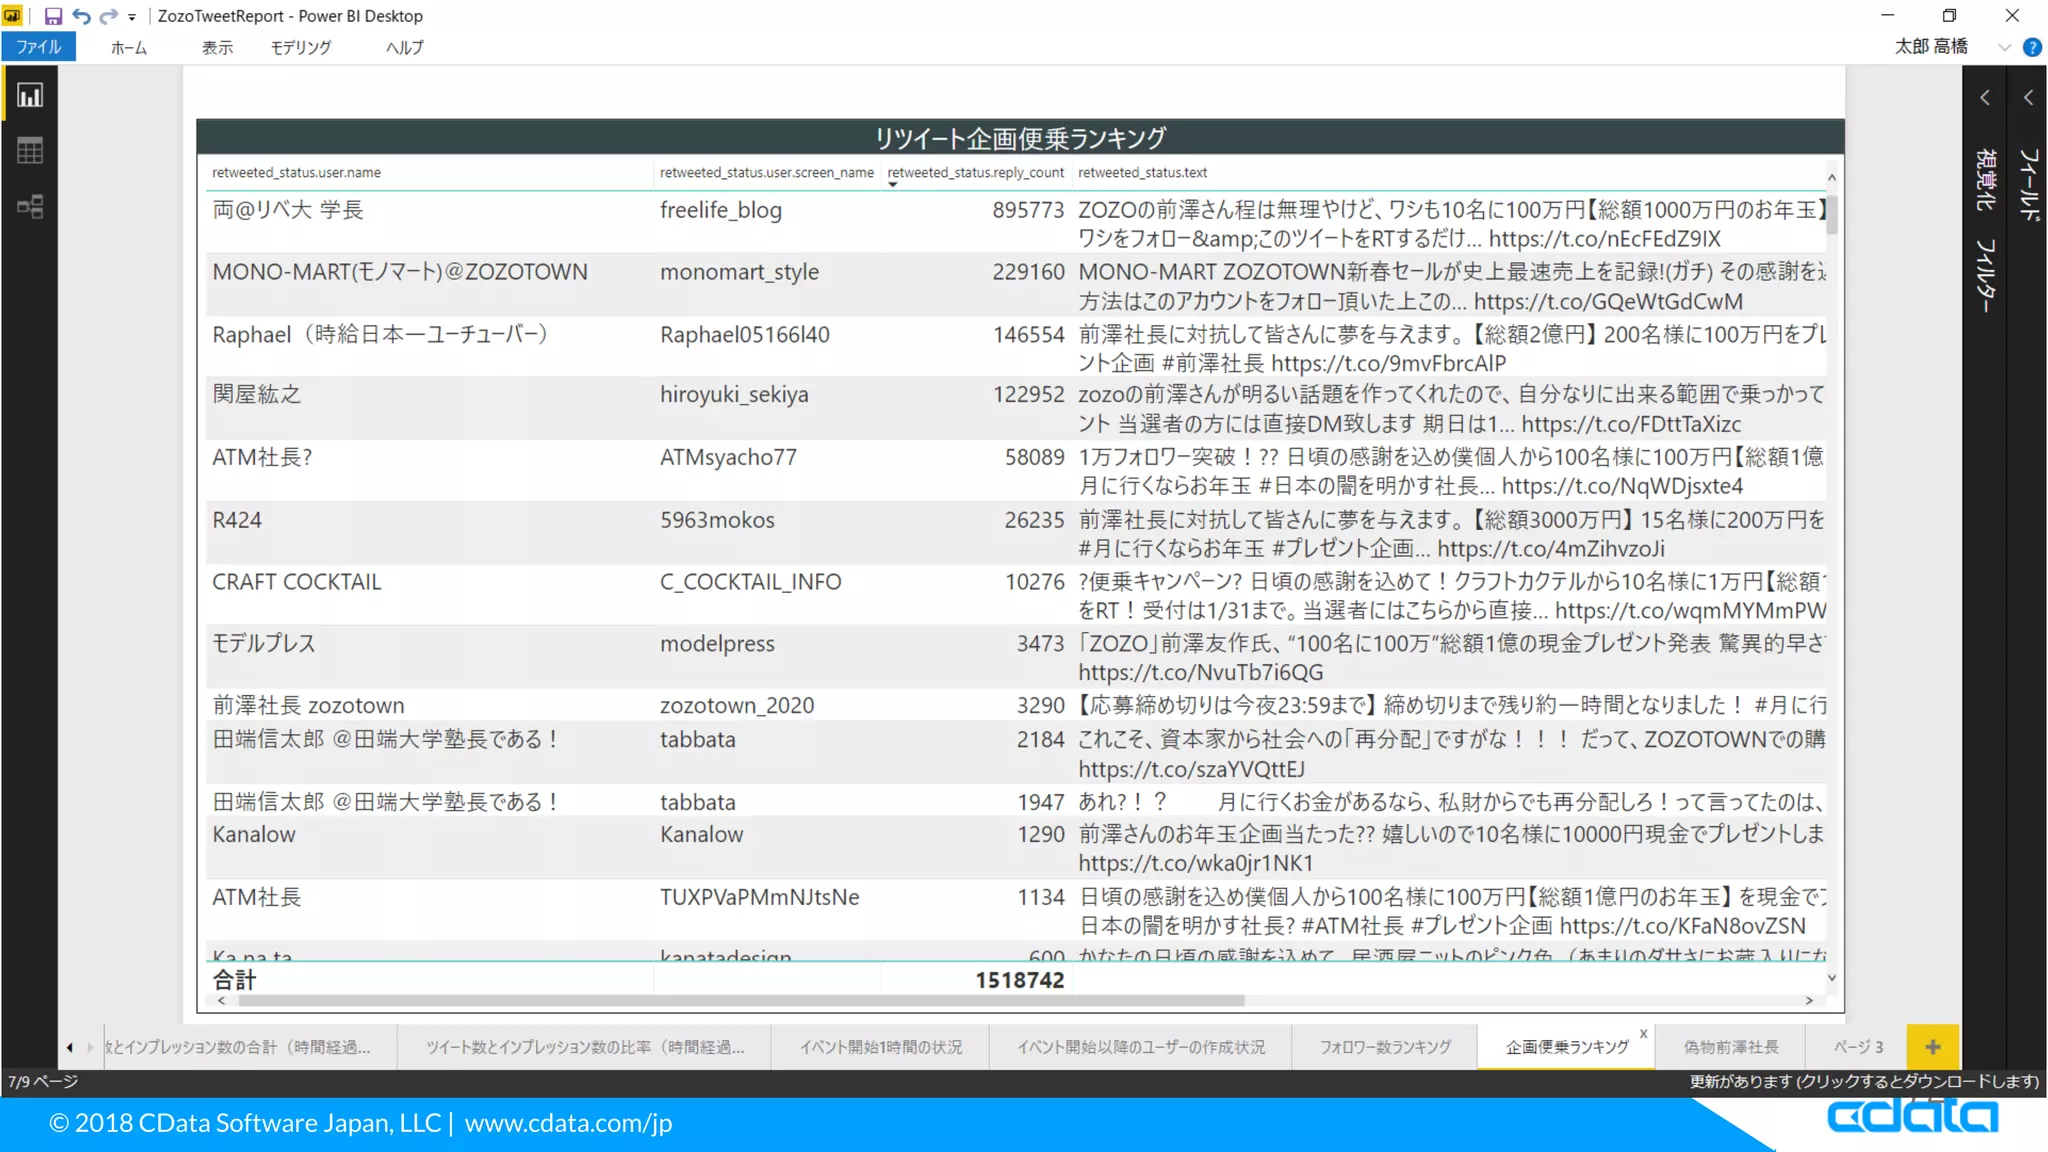Viewport: 2048px width, 1152px height.
Task: Select the freelife_blog screen name cell
Action: (x=721, y=210)
